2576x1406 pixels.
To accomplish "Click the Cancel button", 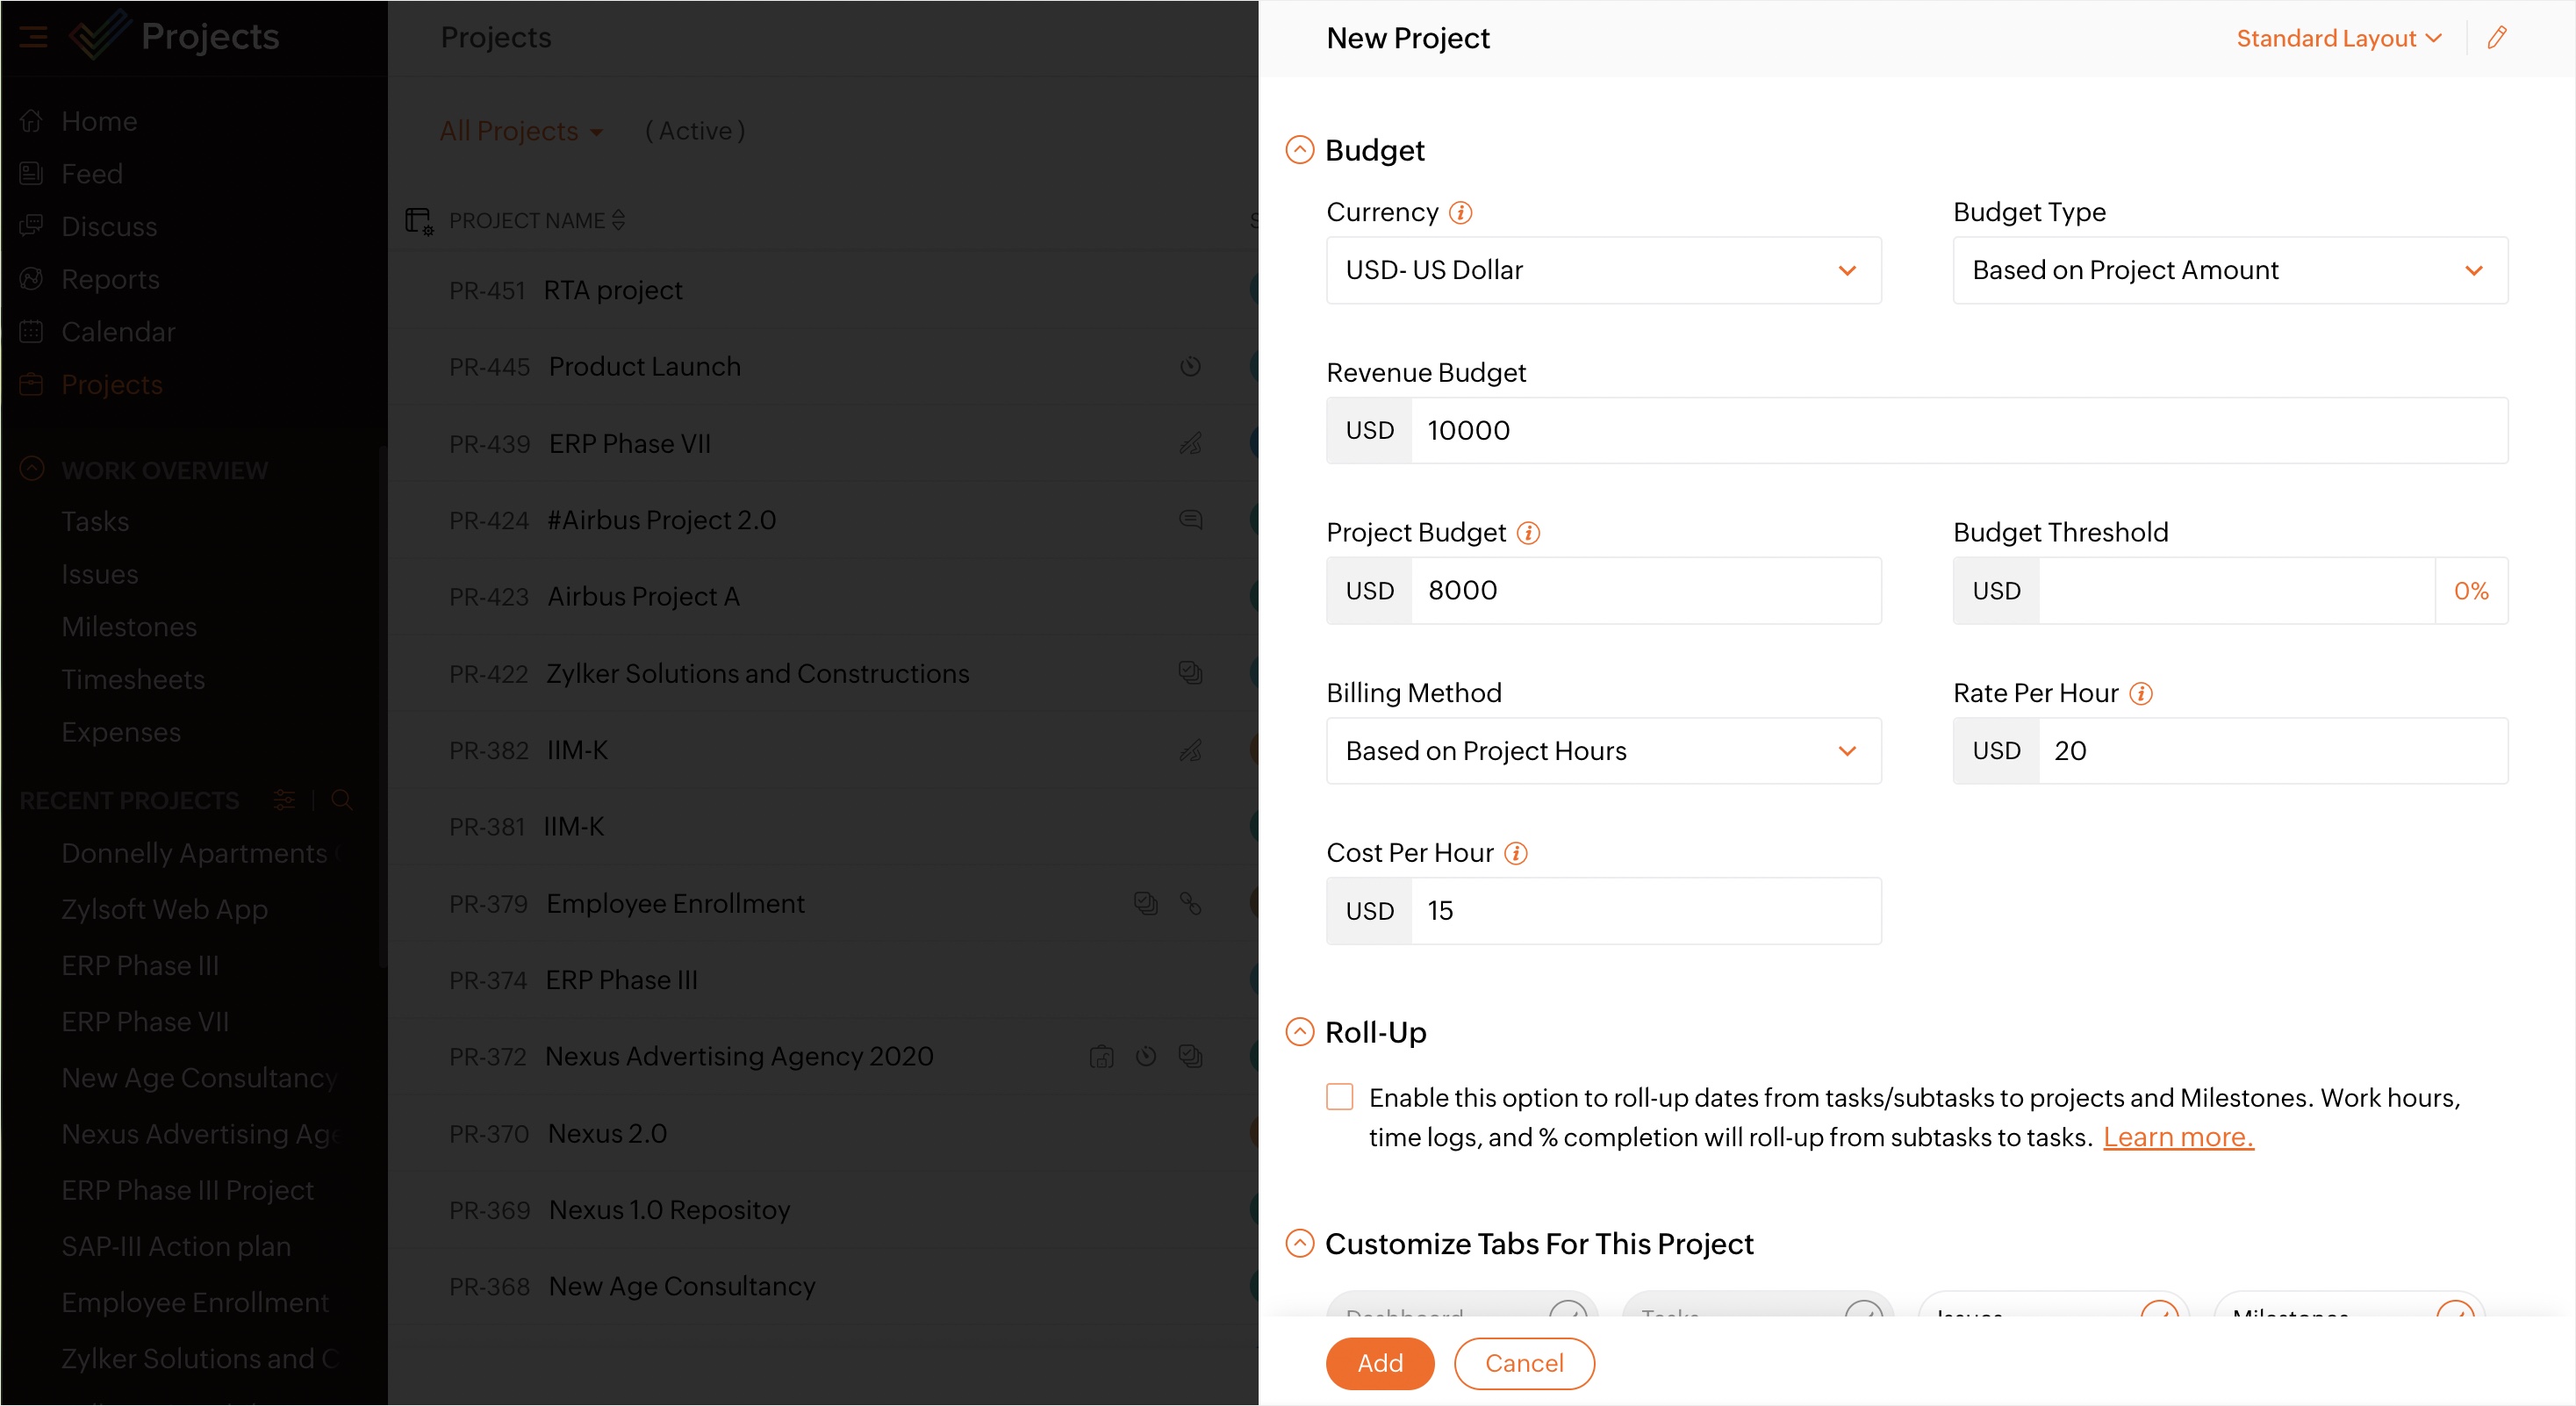I will 1523,1362.
